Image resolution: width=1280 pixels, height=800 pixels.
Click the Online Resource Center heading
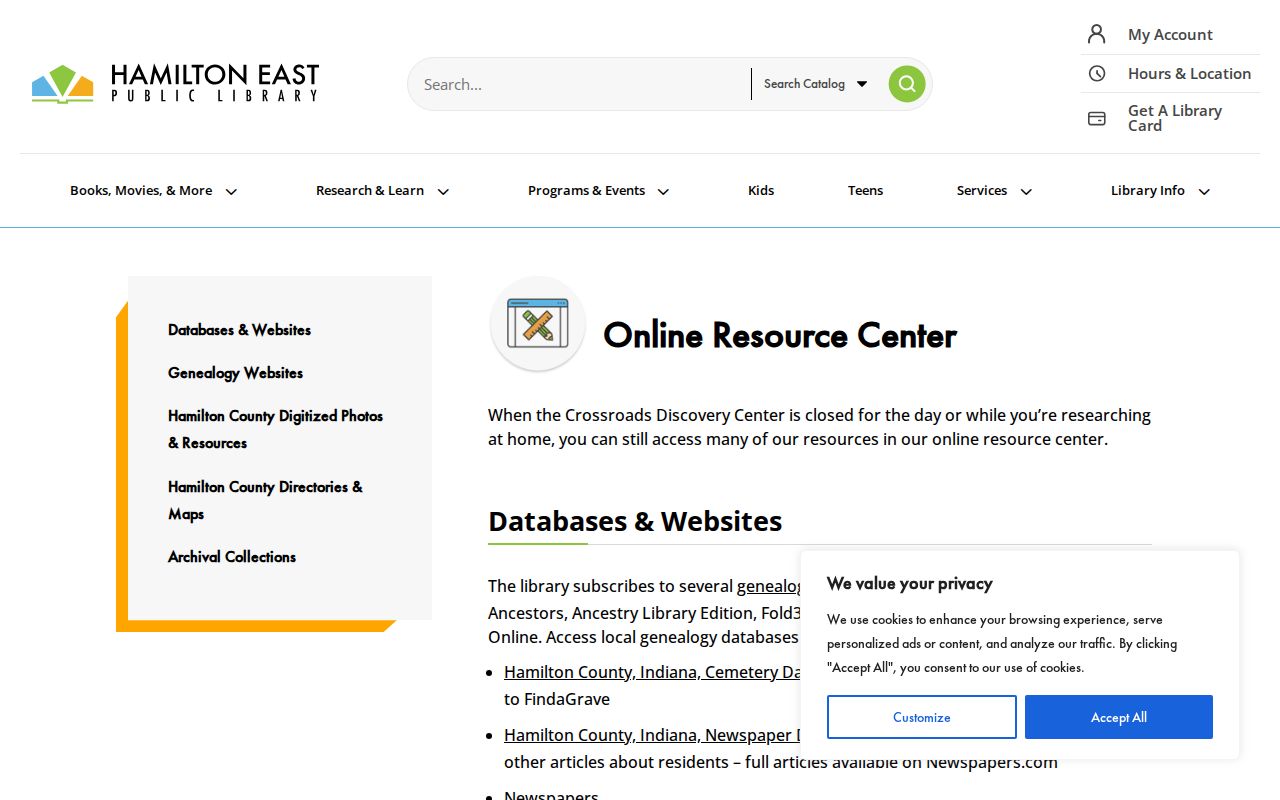[x=780, y=335]
